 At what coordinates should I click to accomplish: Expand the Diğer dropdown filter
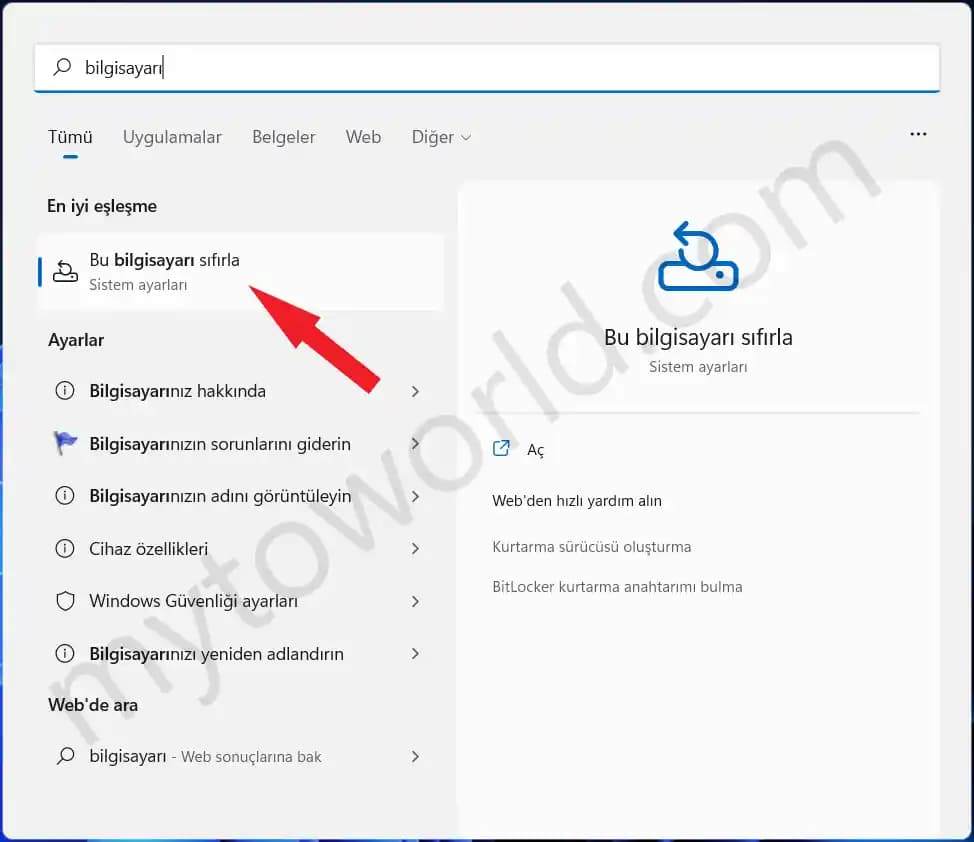tap(441, 137)
